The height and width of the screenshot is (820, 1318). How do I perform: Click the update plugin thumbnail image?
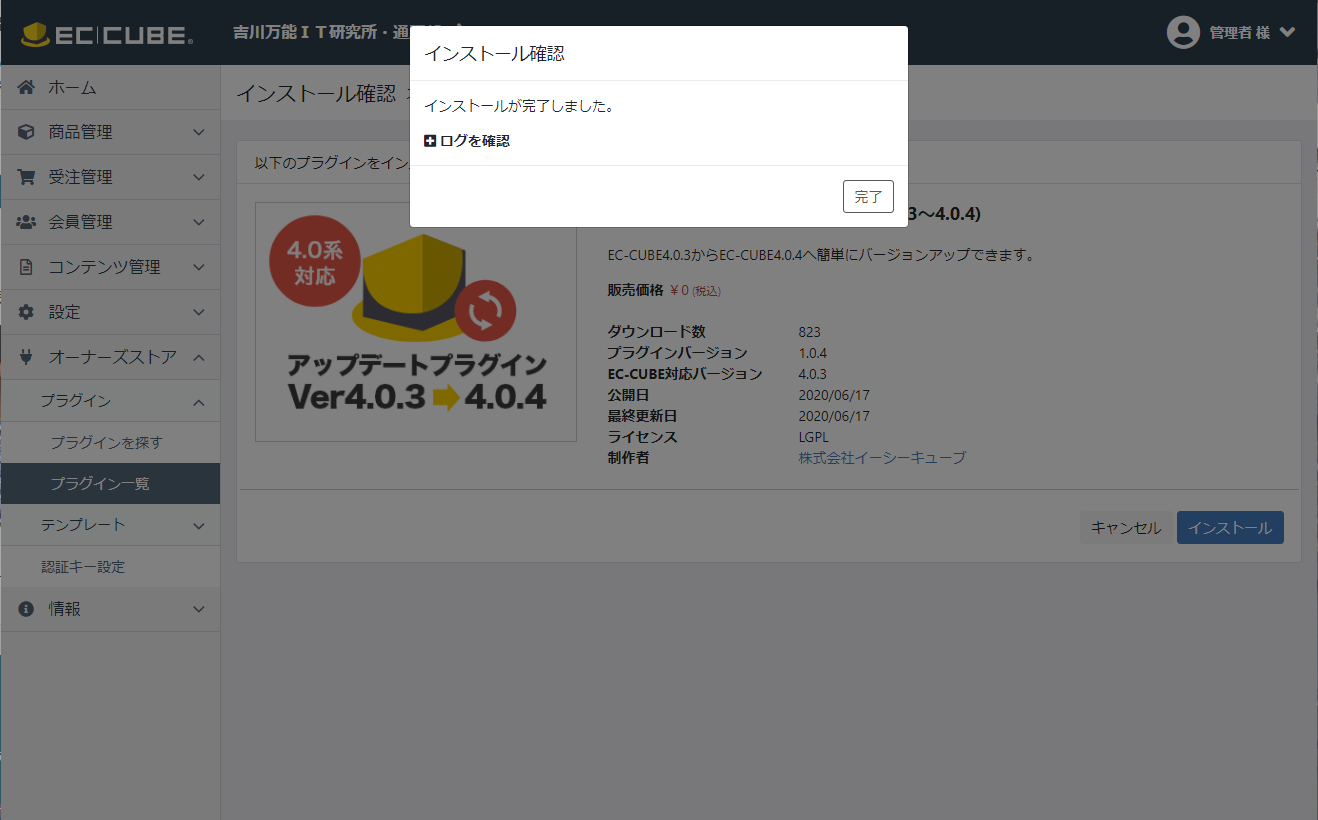tap(416, 322)
